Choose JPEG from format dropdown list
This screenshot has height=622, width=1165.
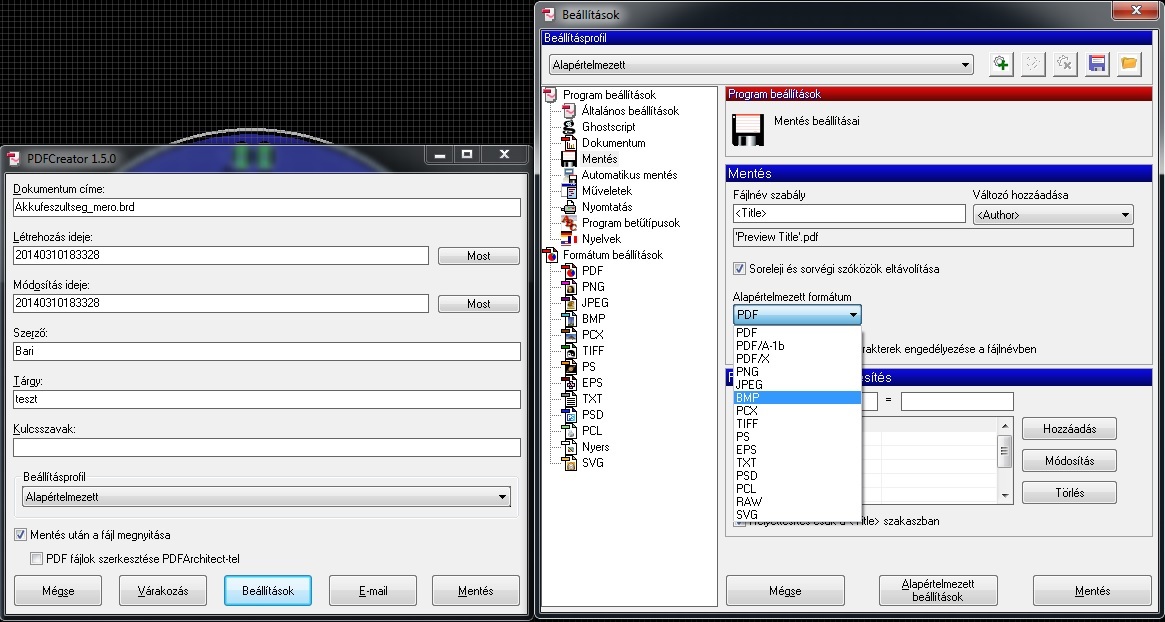click(796, 384)
